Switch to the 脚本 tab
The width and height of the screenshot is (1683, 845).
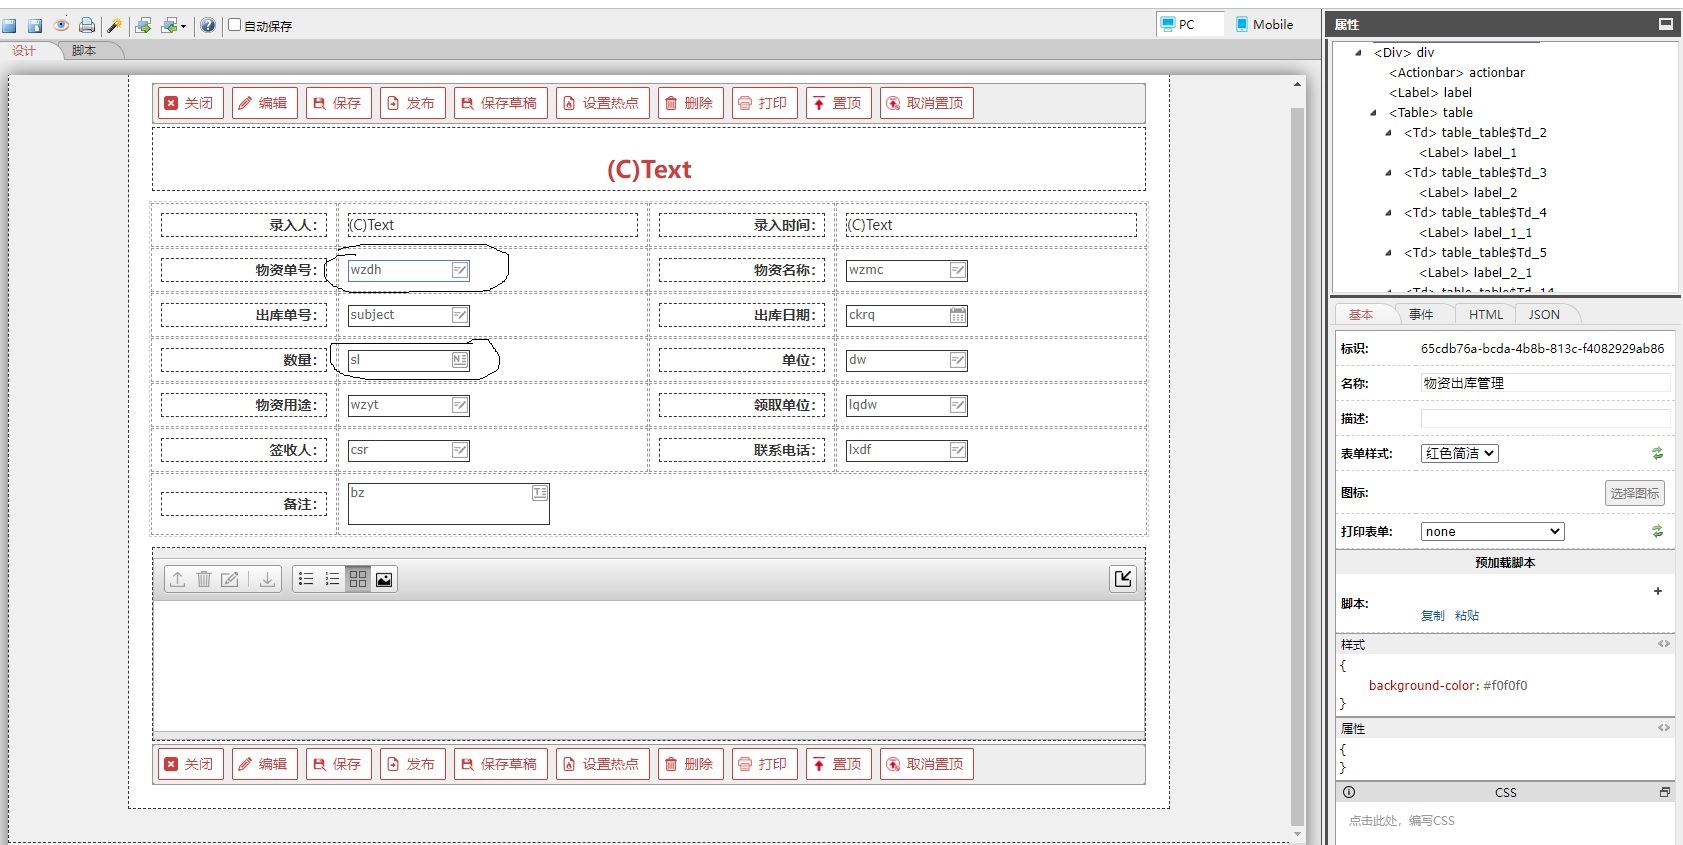tap(84, 50)
